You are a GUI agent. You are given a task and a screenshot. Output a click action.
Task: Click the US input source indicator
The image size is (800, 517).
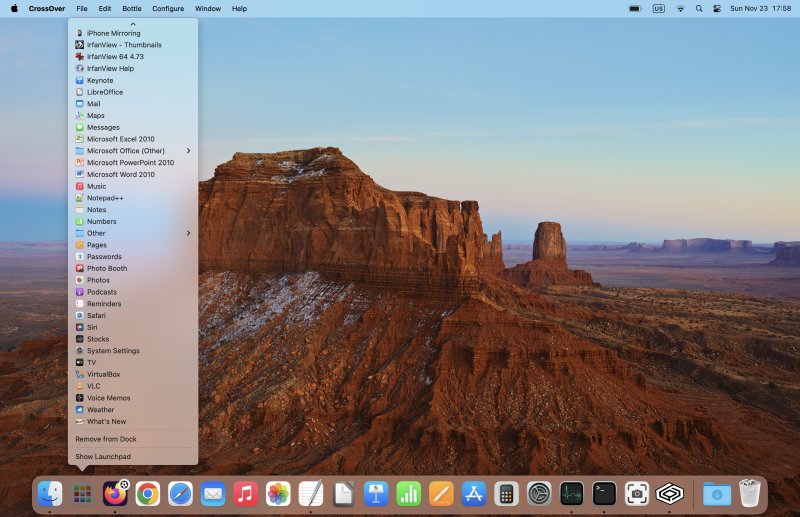(658, 8)
